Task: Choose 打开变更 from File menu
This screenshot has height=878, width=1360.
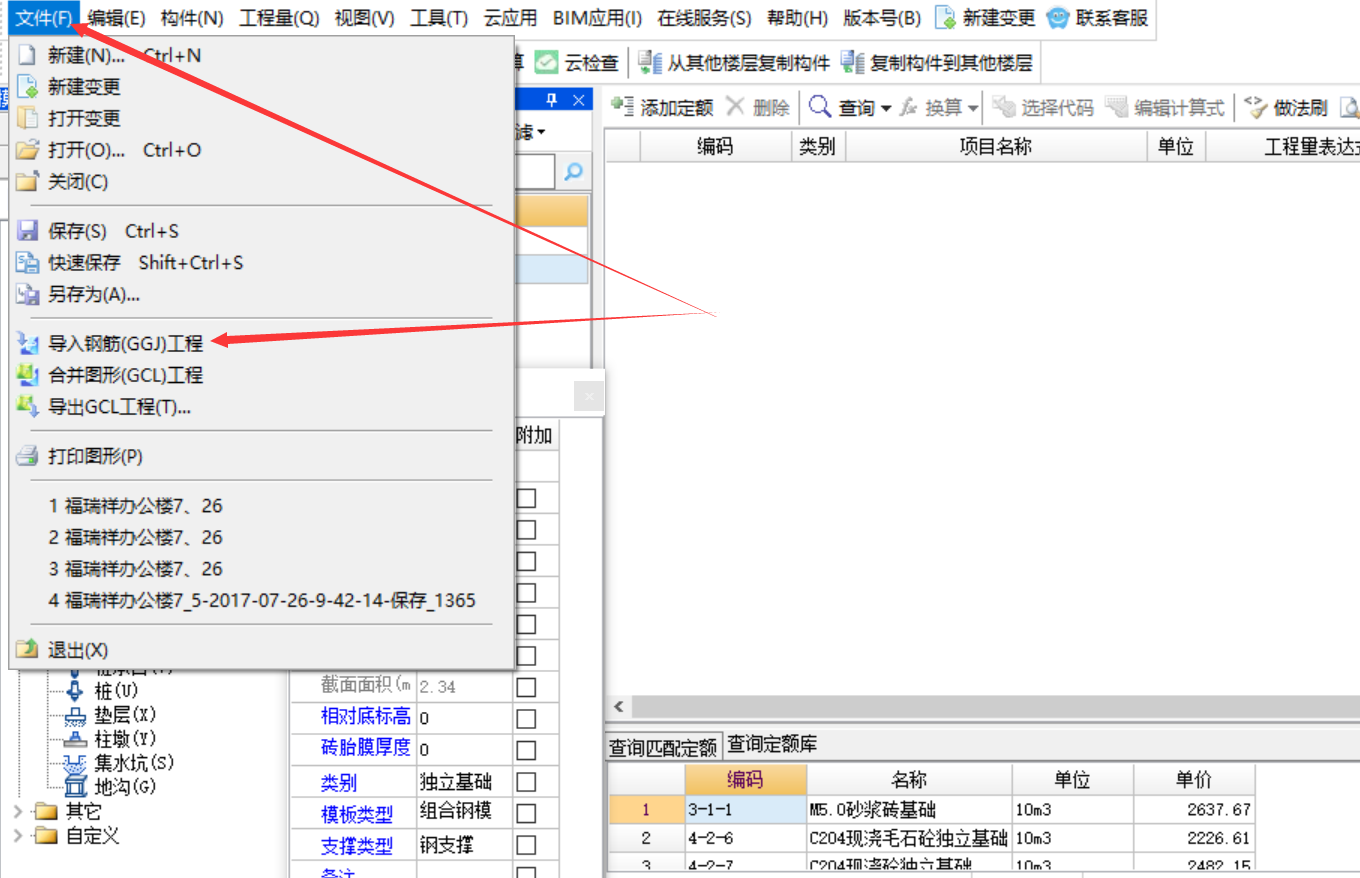Action: (84, 118)
